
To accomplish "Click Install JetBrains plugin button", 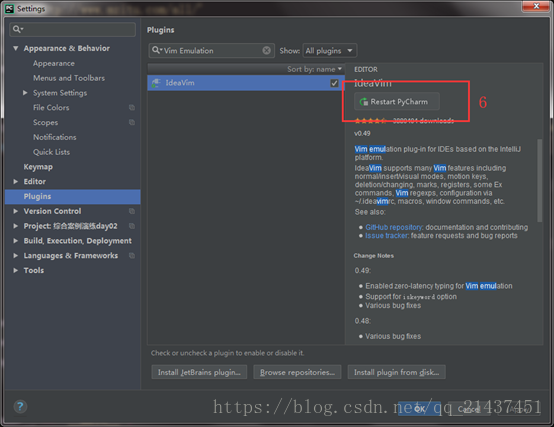I will click(x=199, y=372).
